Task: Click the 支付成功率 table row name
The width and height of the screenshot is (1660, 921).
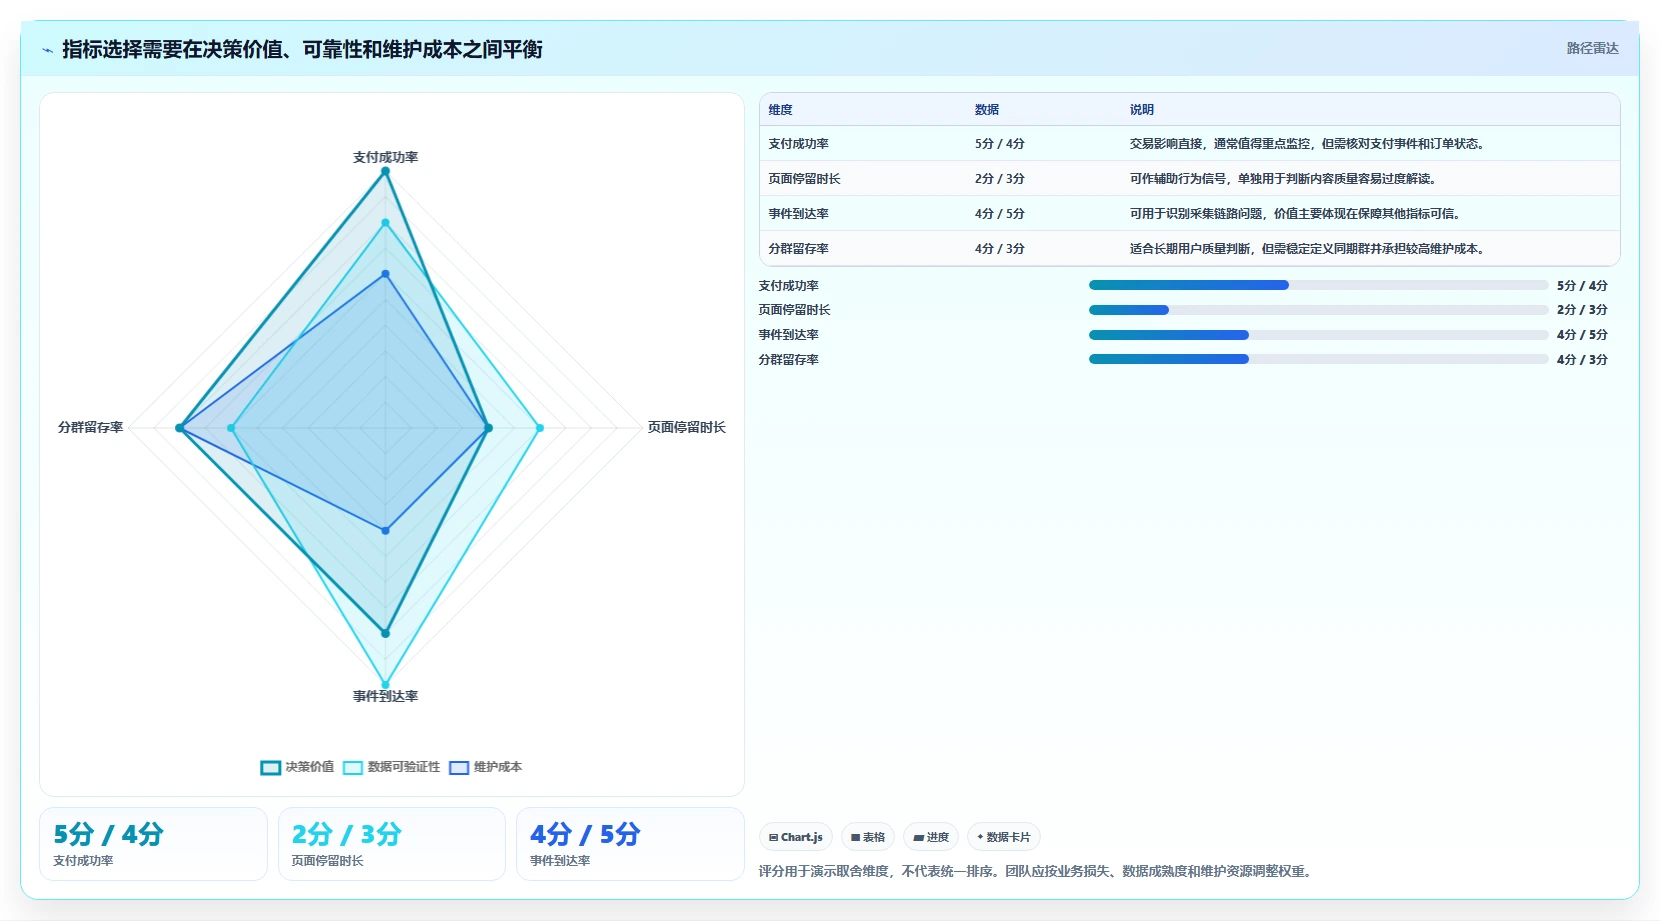Action: [798, 144]
